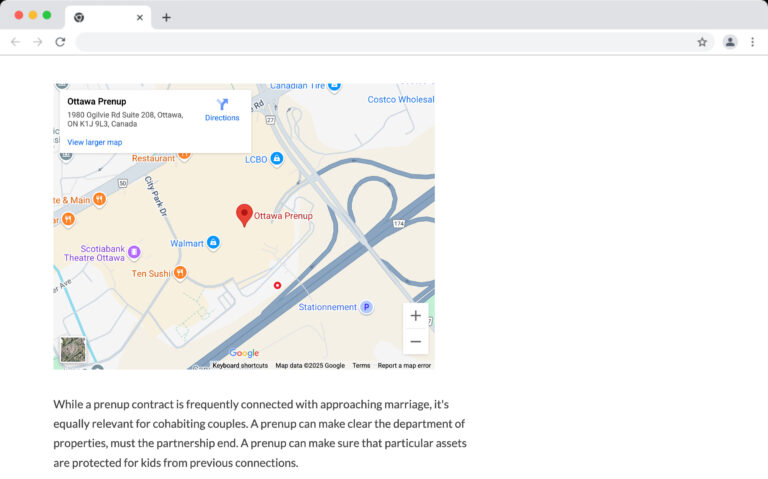Open the map Terms link
Screen dimensions: 768x479
(x=361, y=366)
